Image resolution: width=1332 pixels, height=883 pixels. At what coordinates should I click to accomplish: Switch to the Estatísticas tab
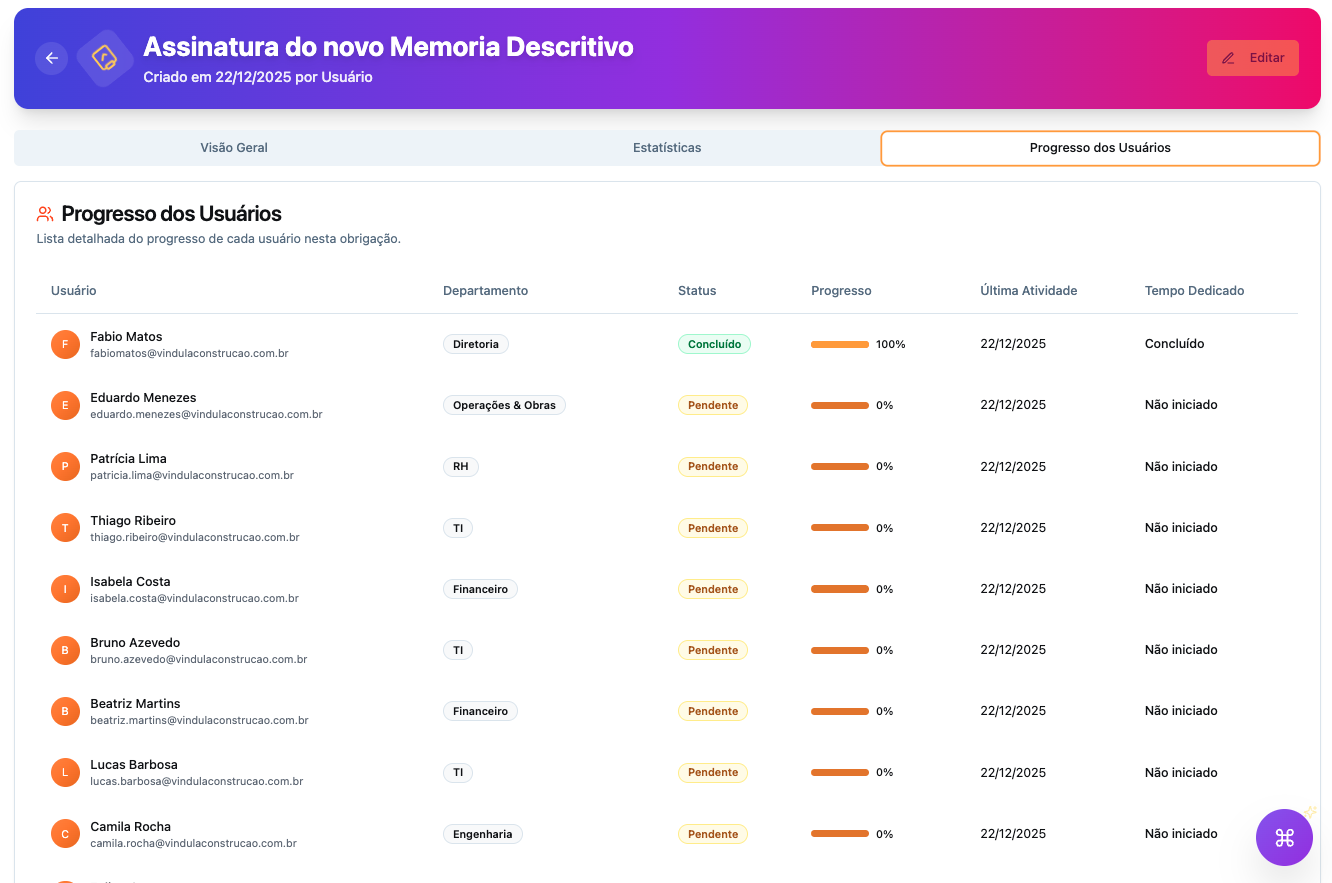tap(667, 147)
